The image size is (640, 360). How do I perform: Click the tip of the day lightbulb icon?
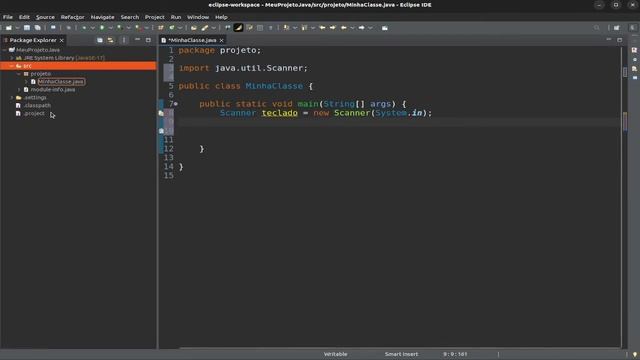[635, 354]
